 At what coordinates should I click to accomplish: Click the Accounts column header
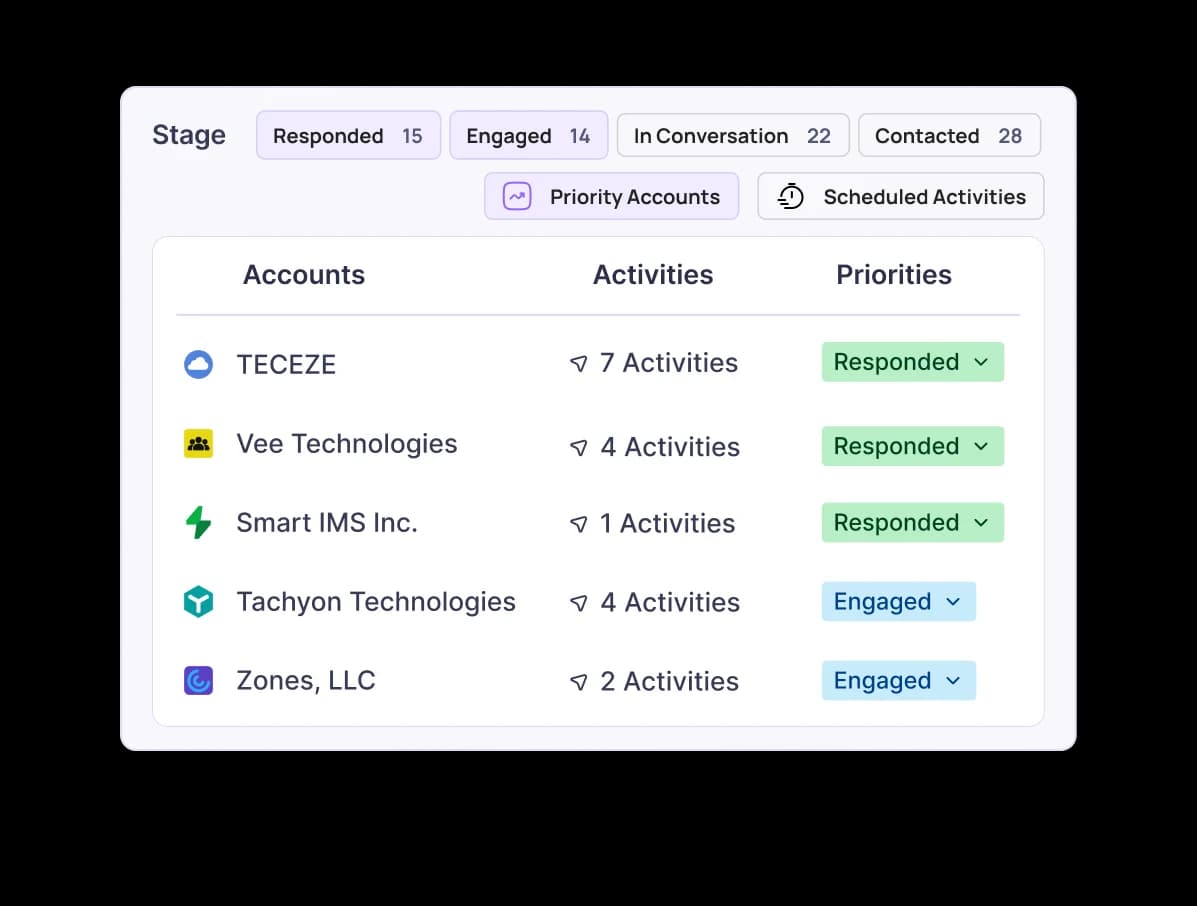(303, 275)
